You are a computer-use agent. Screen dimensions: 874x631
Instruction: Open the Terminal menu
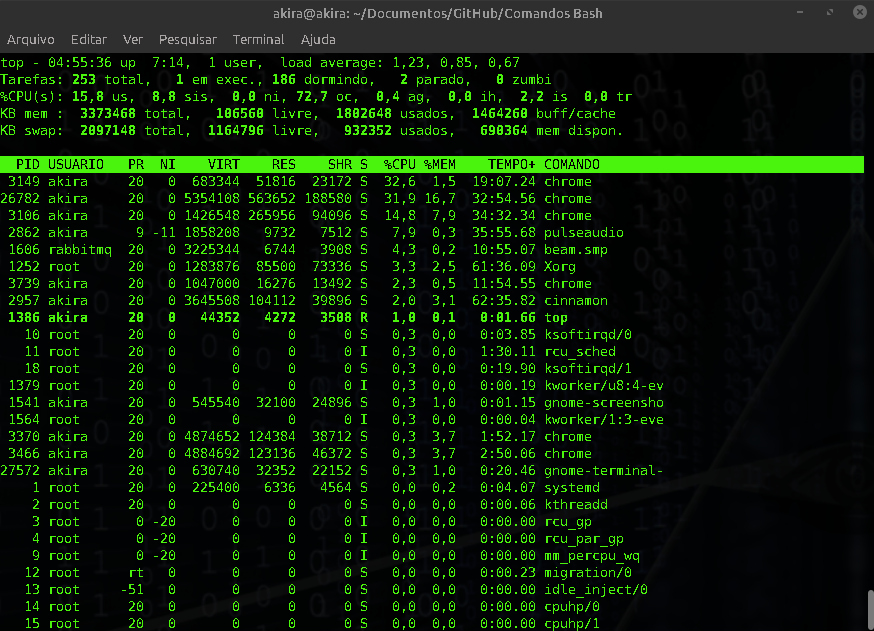(258, 40)
